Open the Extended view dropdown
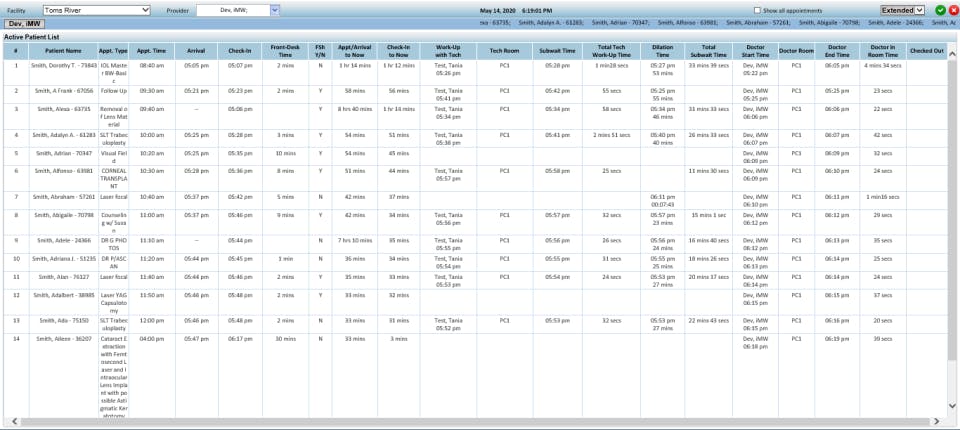Viewport: 960px width, 430px height. (x=902, y=10)
